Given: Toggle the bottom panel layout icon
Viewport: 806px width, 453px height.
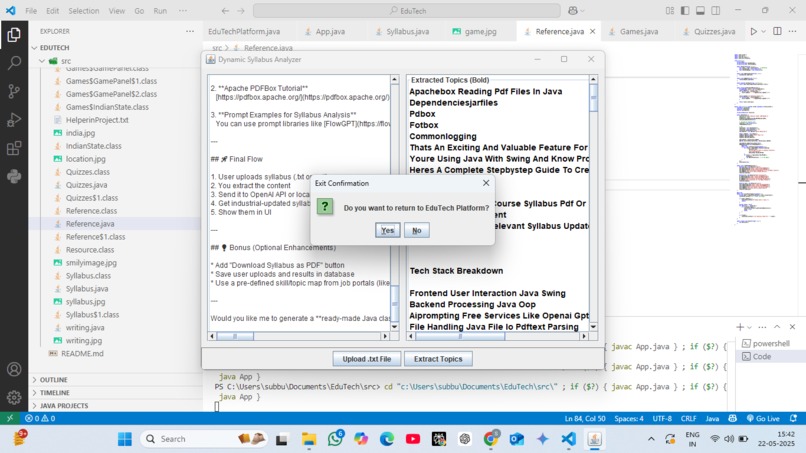Looking at the screenshot, I should [700, 10].
